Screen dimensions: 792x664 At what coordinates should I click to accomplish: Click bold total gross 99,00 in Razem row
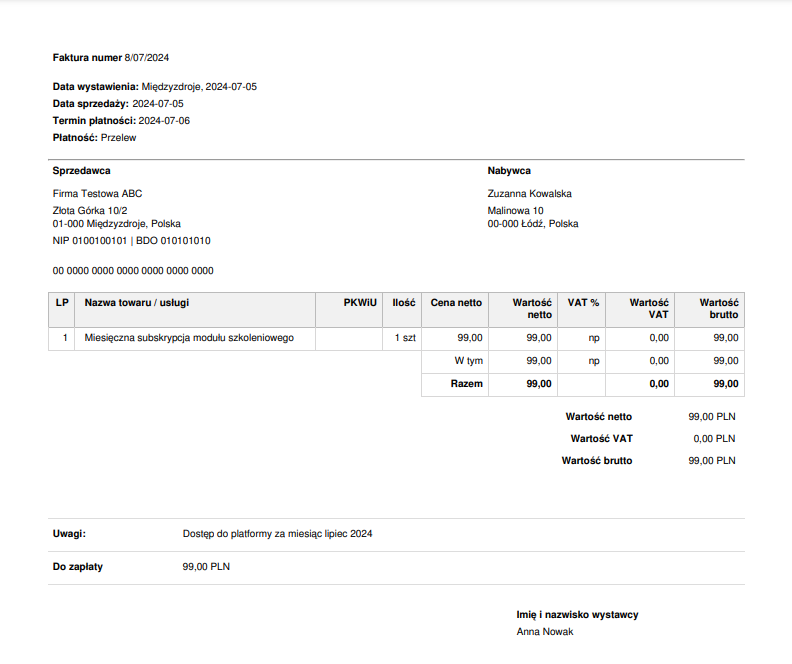point(726,384)
